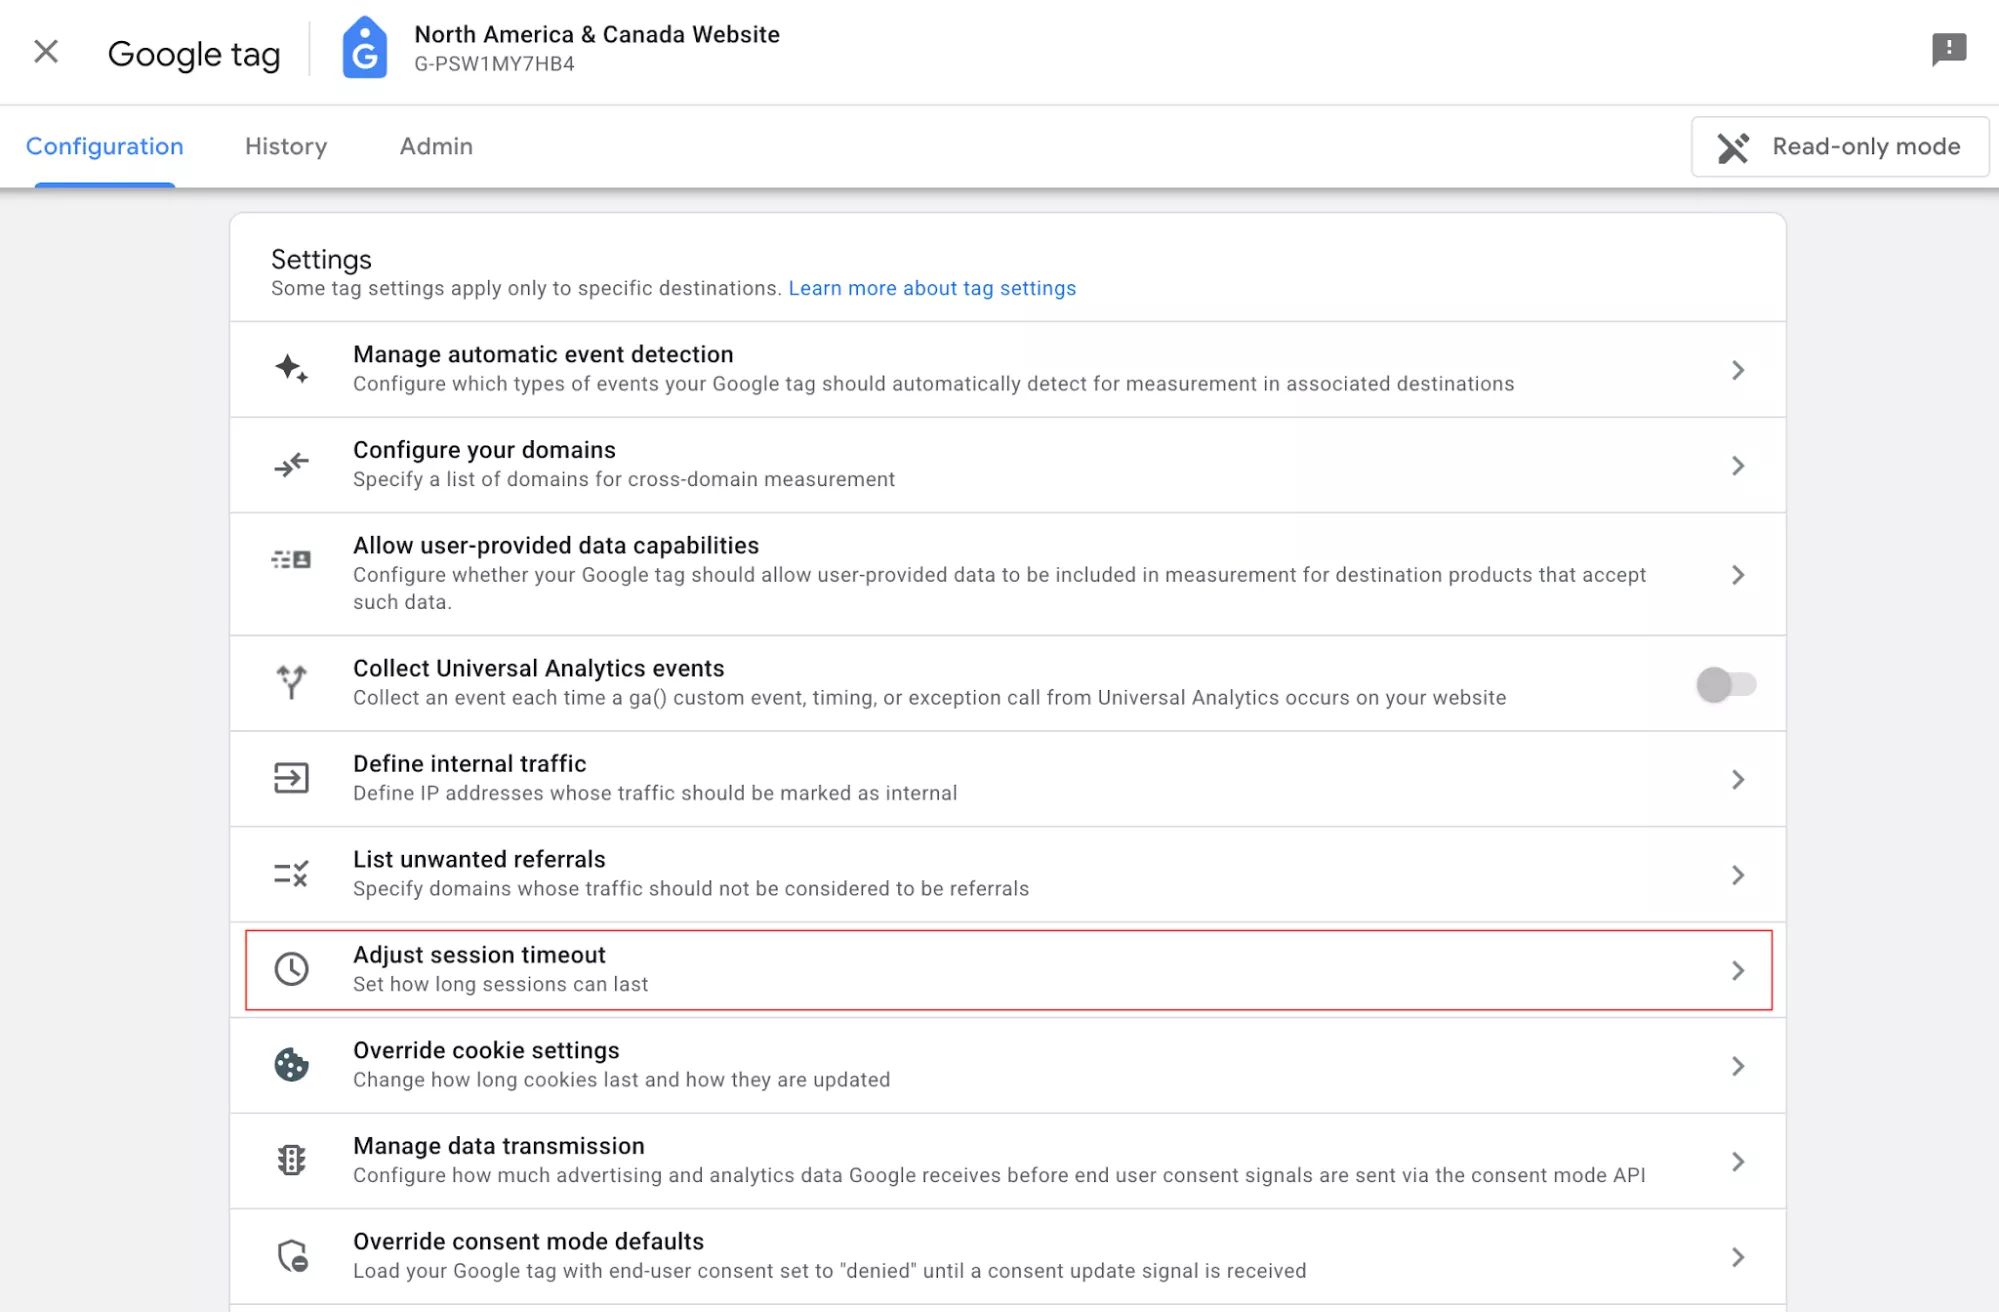Expand the Adjust session timeout chevron
1999x1312 pixels.
[x=1738, y=970]
